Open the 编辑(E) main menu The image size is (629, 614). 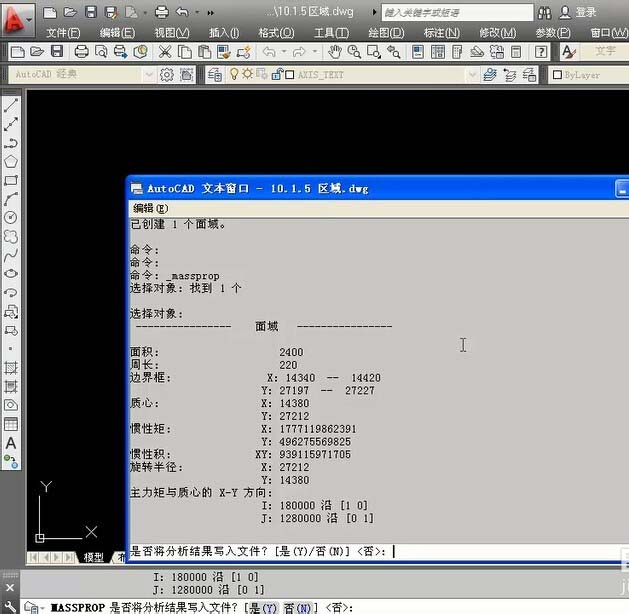[117, 33]
